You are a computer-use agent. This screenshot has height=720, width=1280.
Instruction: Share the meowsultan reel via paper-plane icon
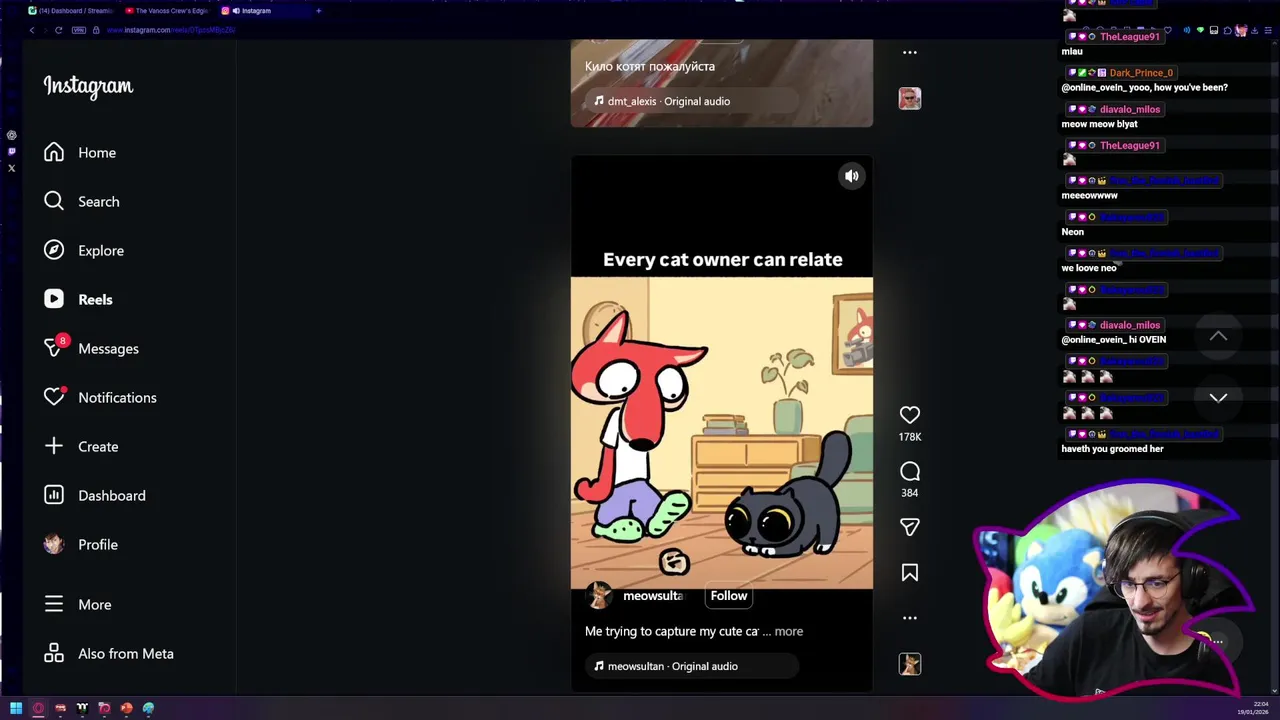coord(910,527)
